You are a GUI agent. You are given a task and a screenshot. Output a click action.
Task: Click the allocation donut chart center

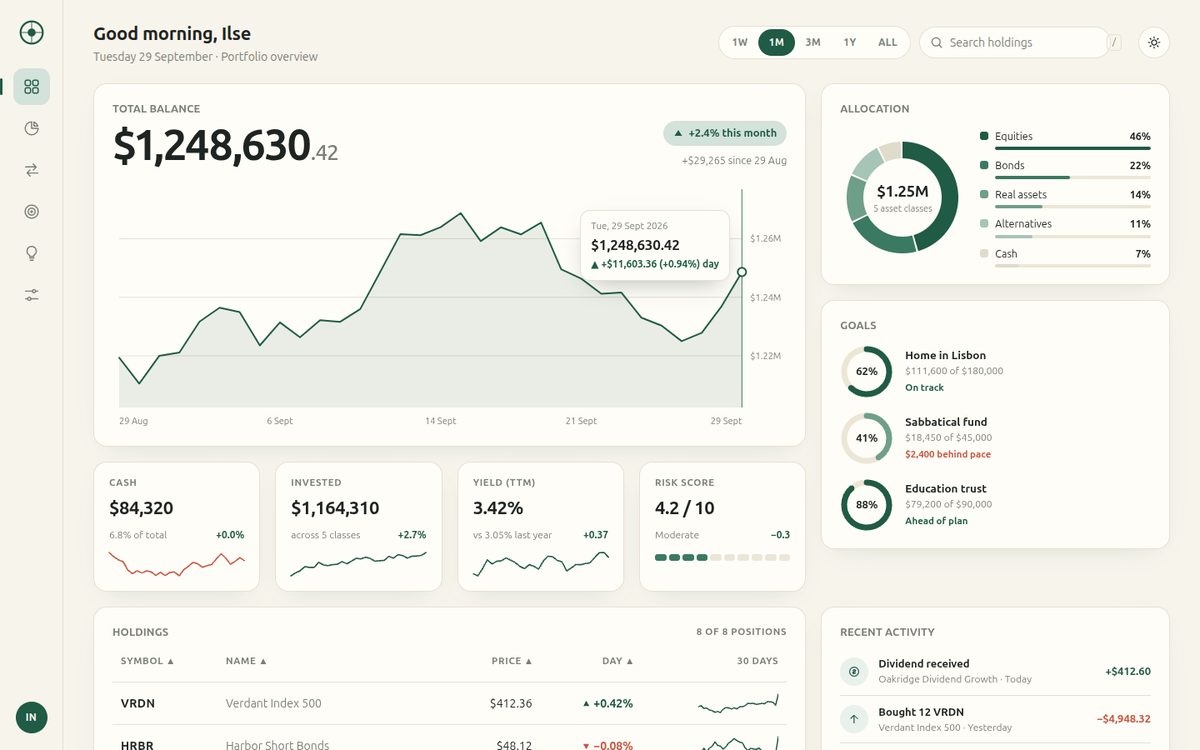(902, 197)
